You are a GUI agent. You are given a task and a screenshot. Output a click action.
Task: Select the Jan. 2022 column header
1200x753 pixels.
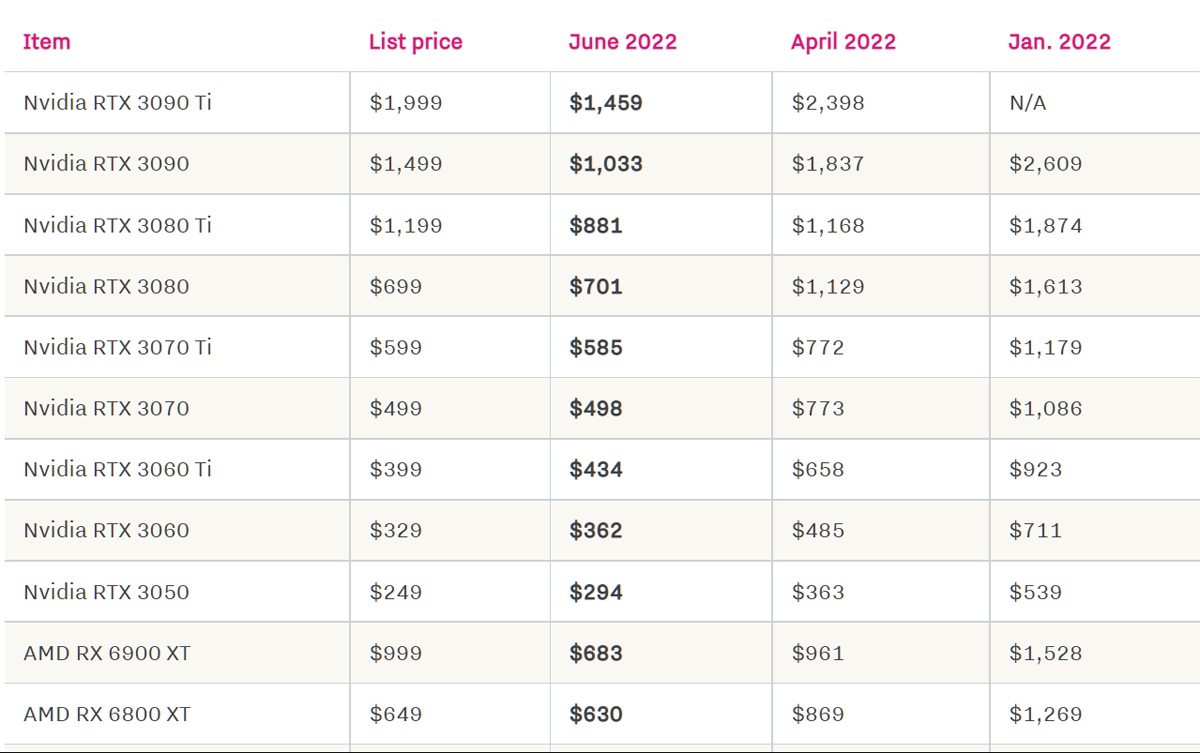coord(1059,42)
